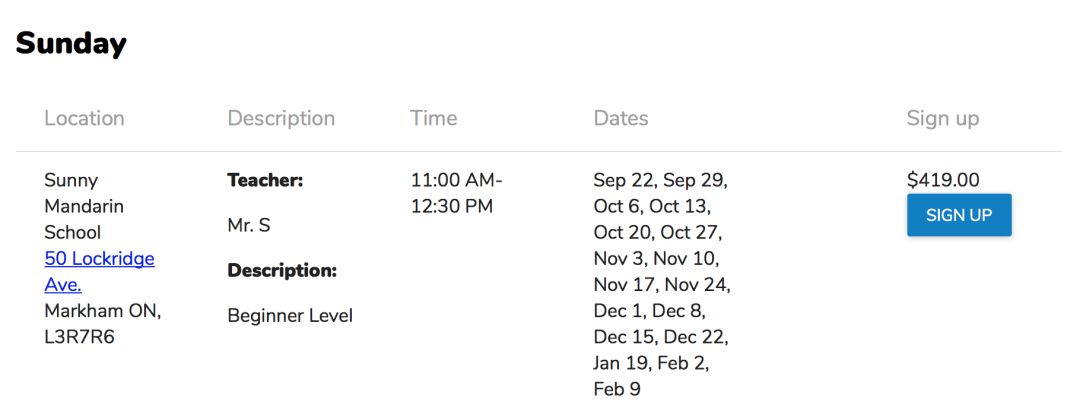Click the Jan 19, Feb 2 dates line

[652, 363]
